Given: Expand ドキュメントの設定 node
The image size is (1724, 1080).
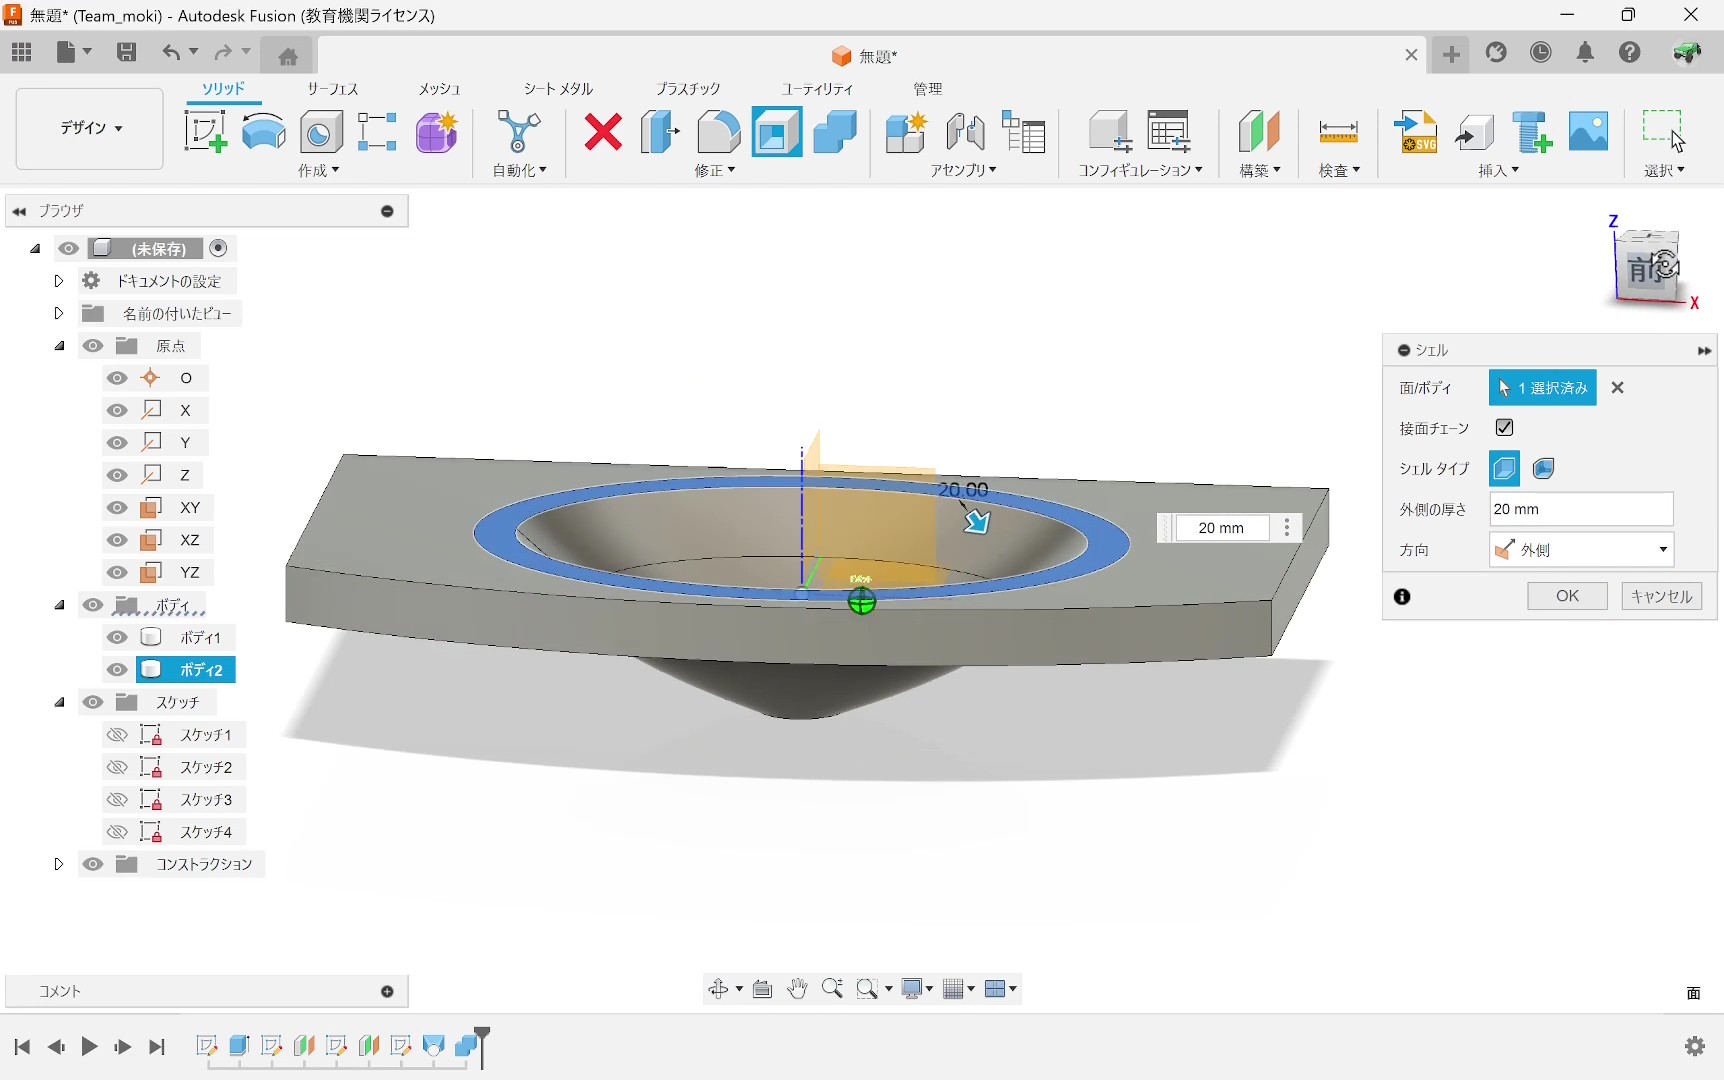Looking at the screenshot, I should click(58, 281).
